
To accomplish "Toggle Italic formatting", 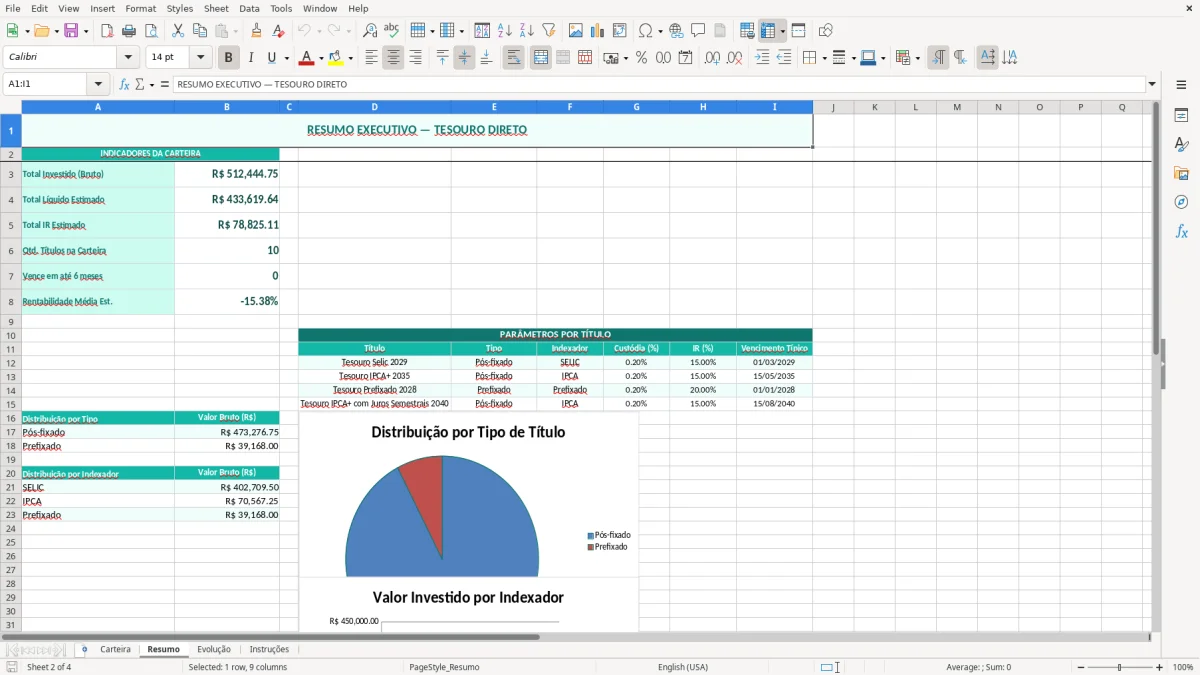I will coord(251,58).
